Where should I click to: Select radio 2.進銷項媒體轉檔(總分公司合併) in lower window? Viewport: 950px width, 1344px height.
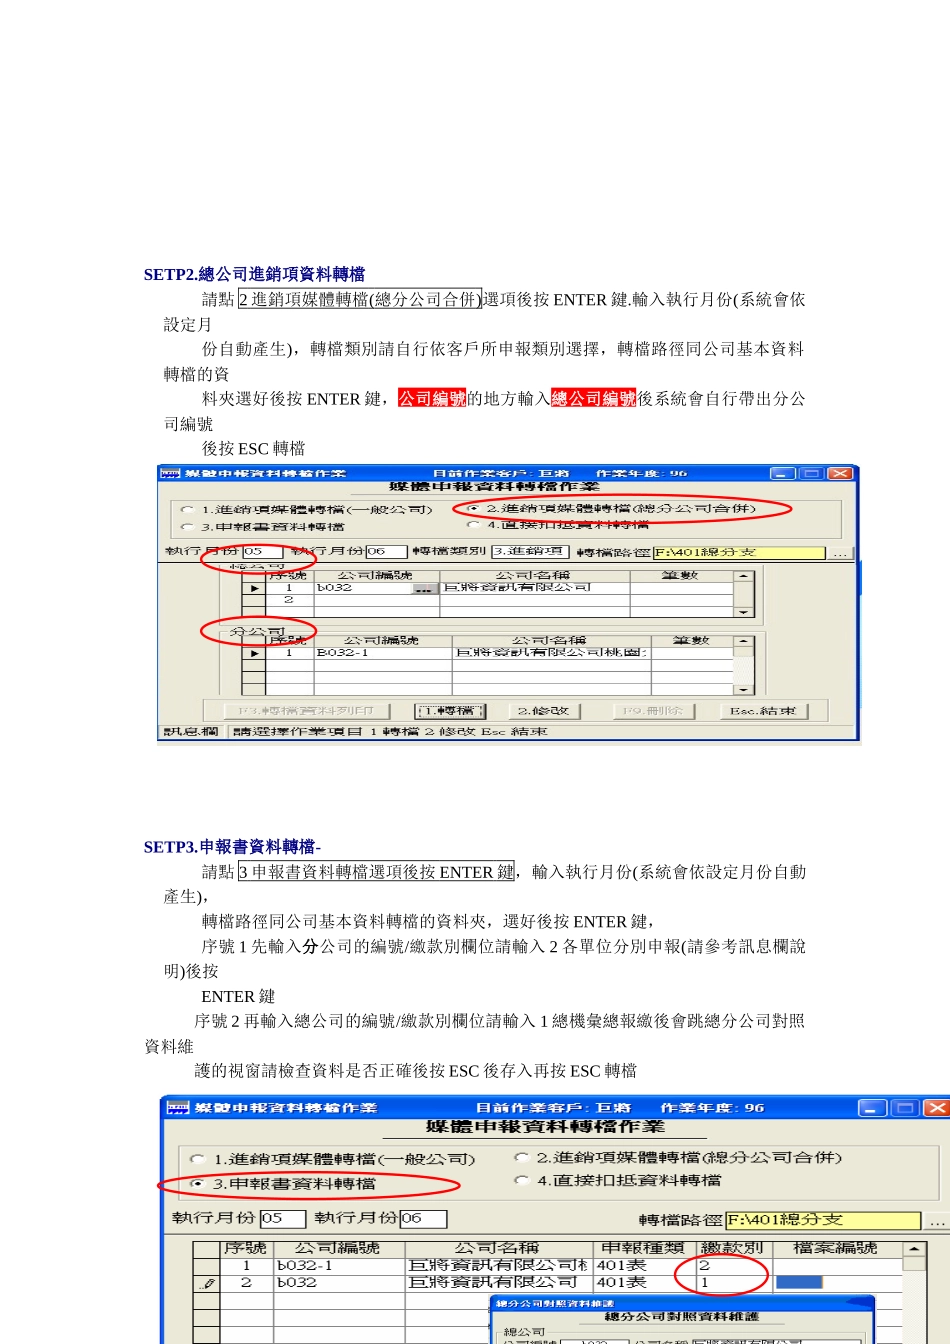521,1157
